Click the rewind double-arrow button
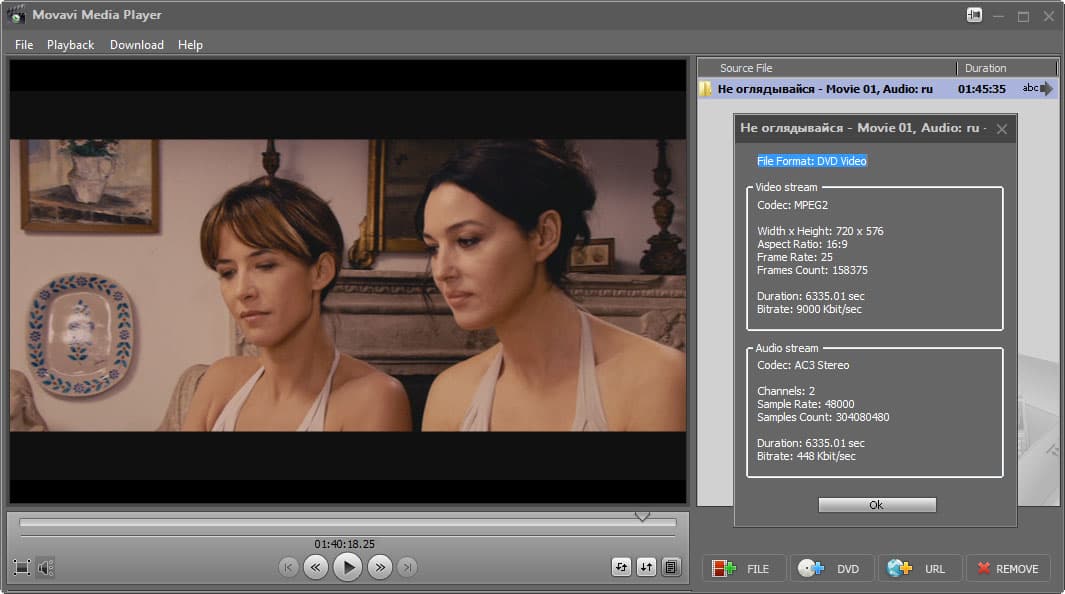Screen dimensions: 1065x594 [x=315, y=568]
